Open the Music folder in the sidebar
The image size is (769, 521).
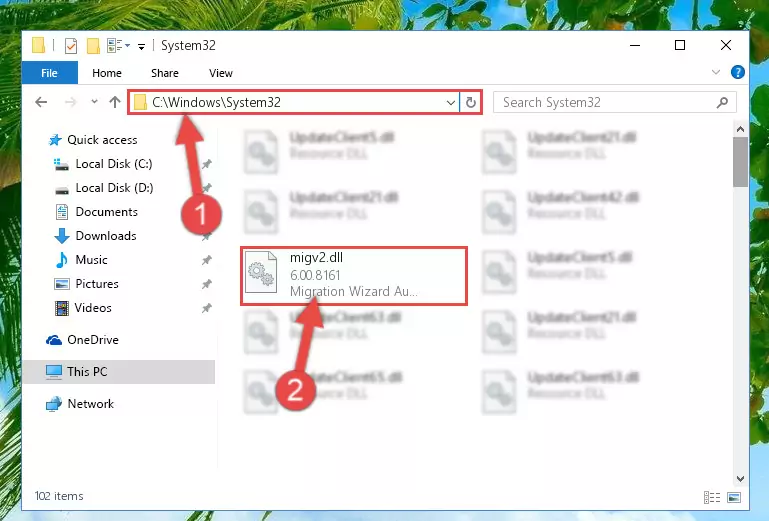(x=91, y=260)
